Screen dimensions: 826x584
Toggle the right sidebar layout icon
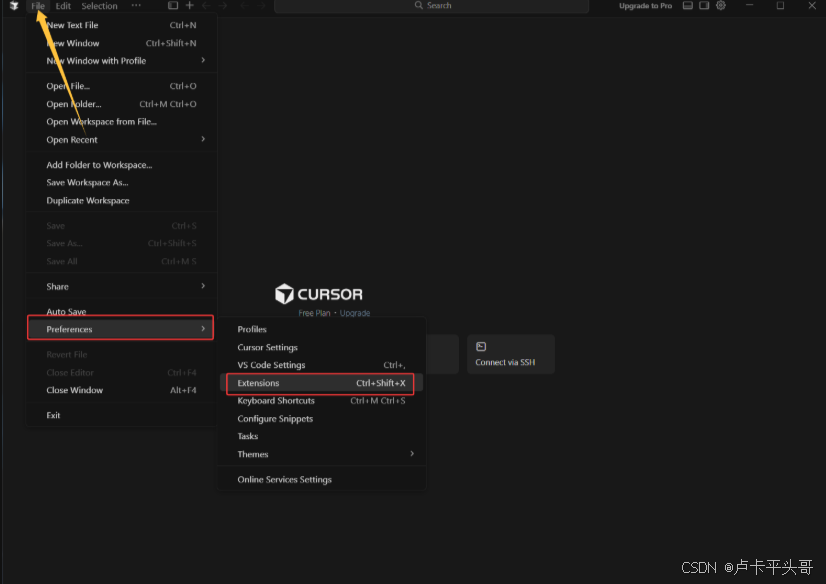coord(704,5)
